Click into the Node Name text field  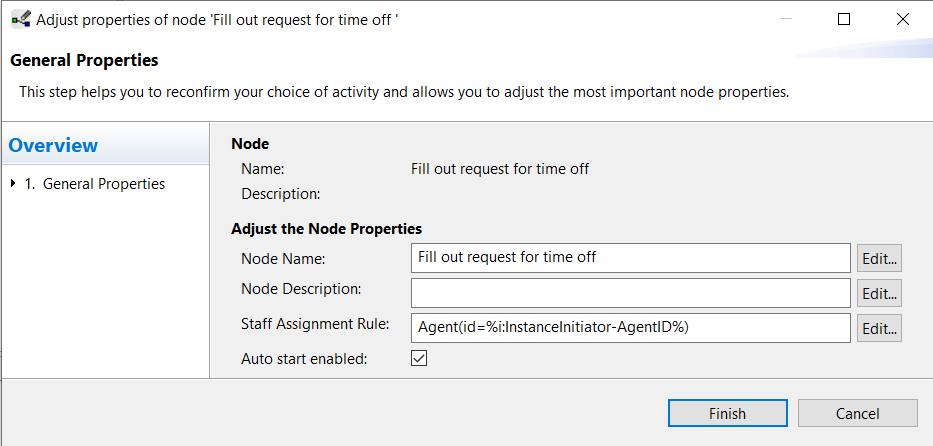pos(631,258)
